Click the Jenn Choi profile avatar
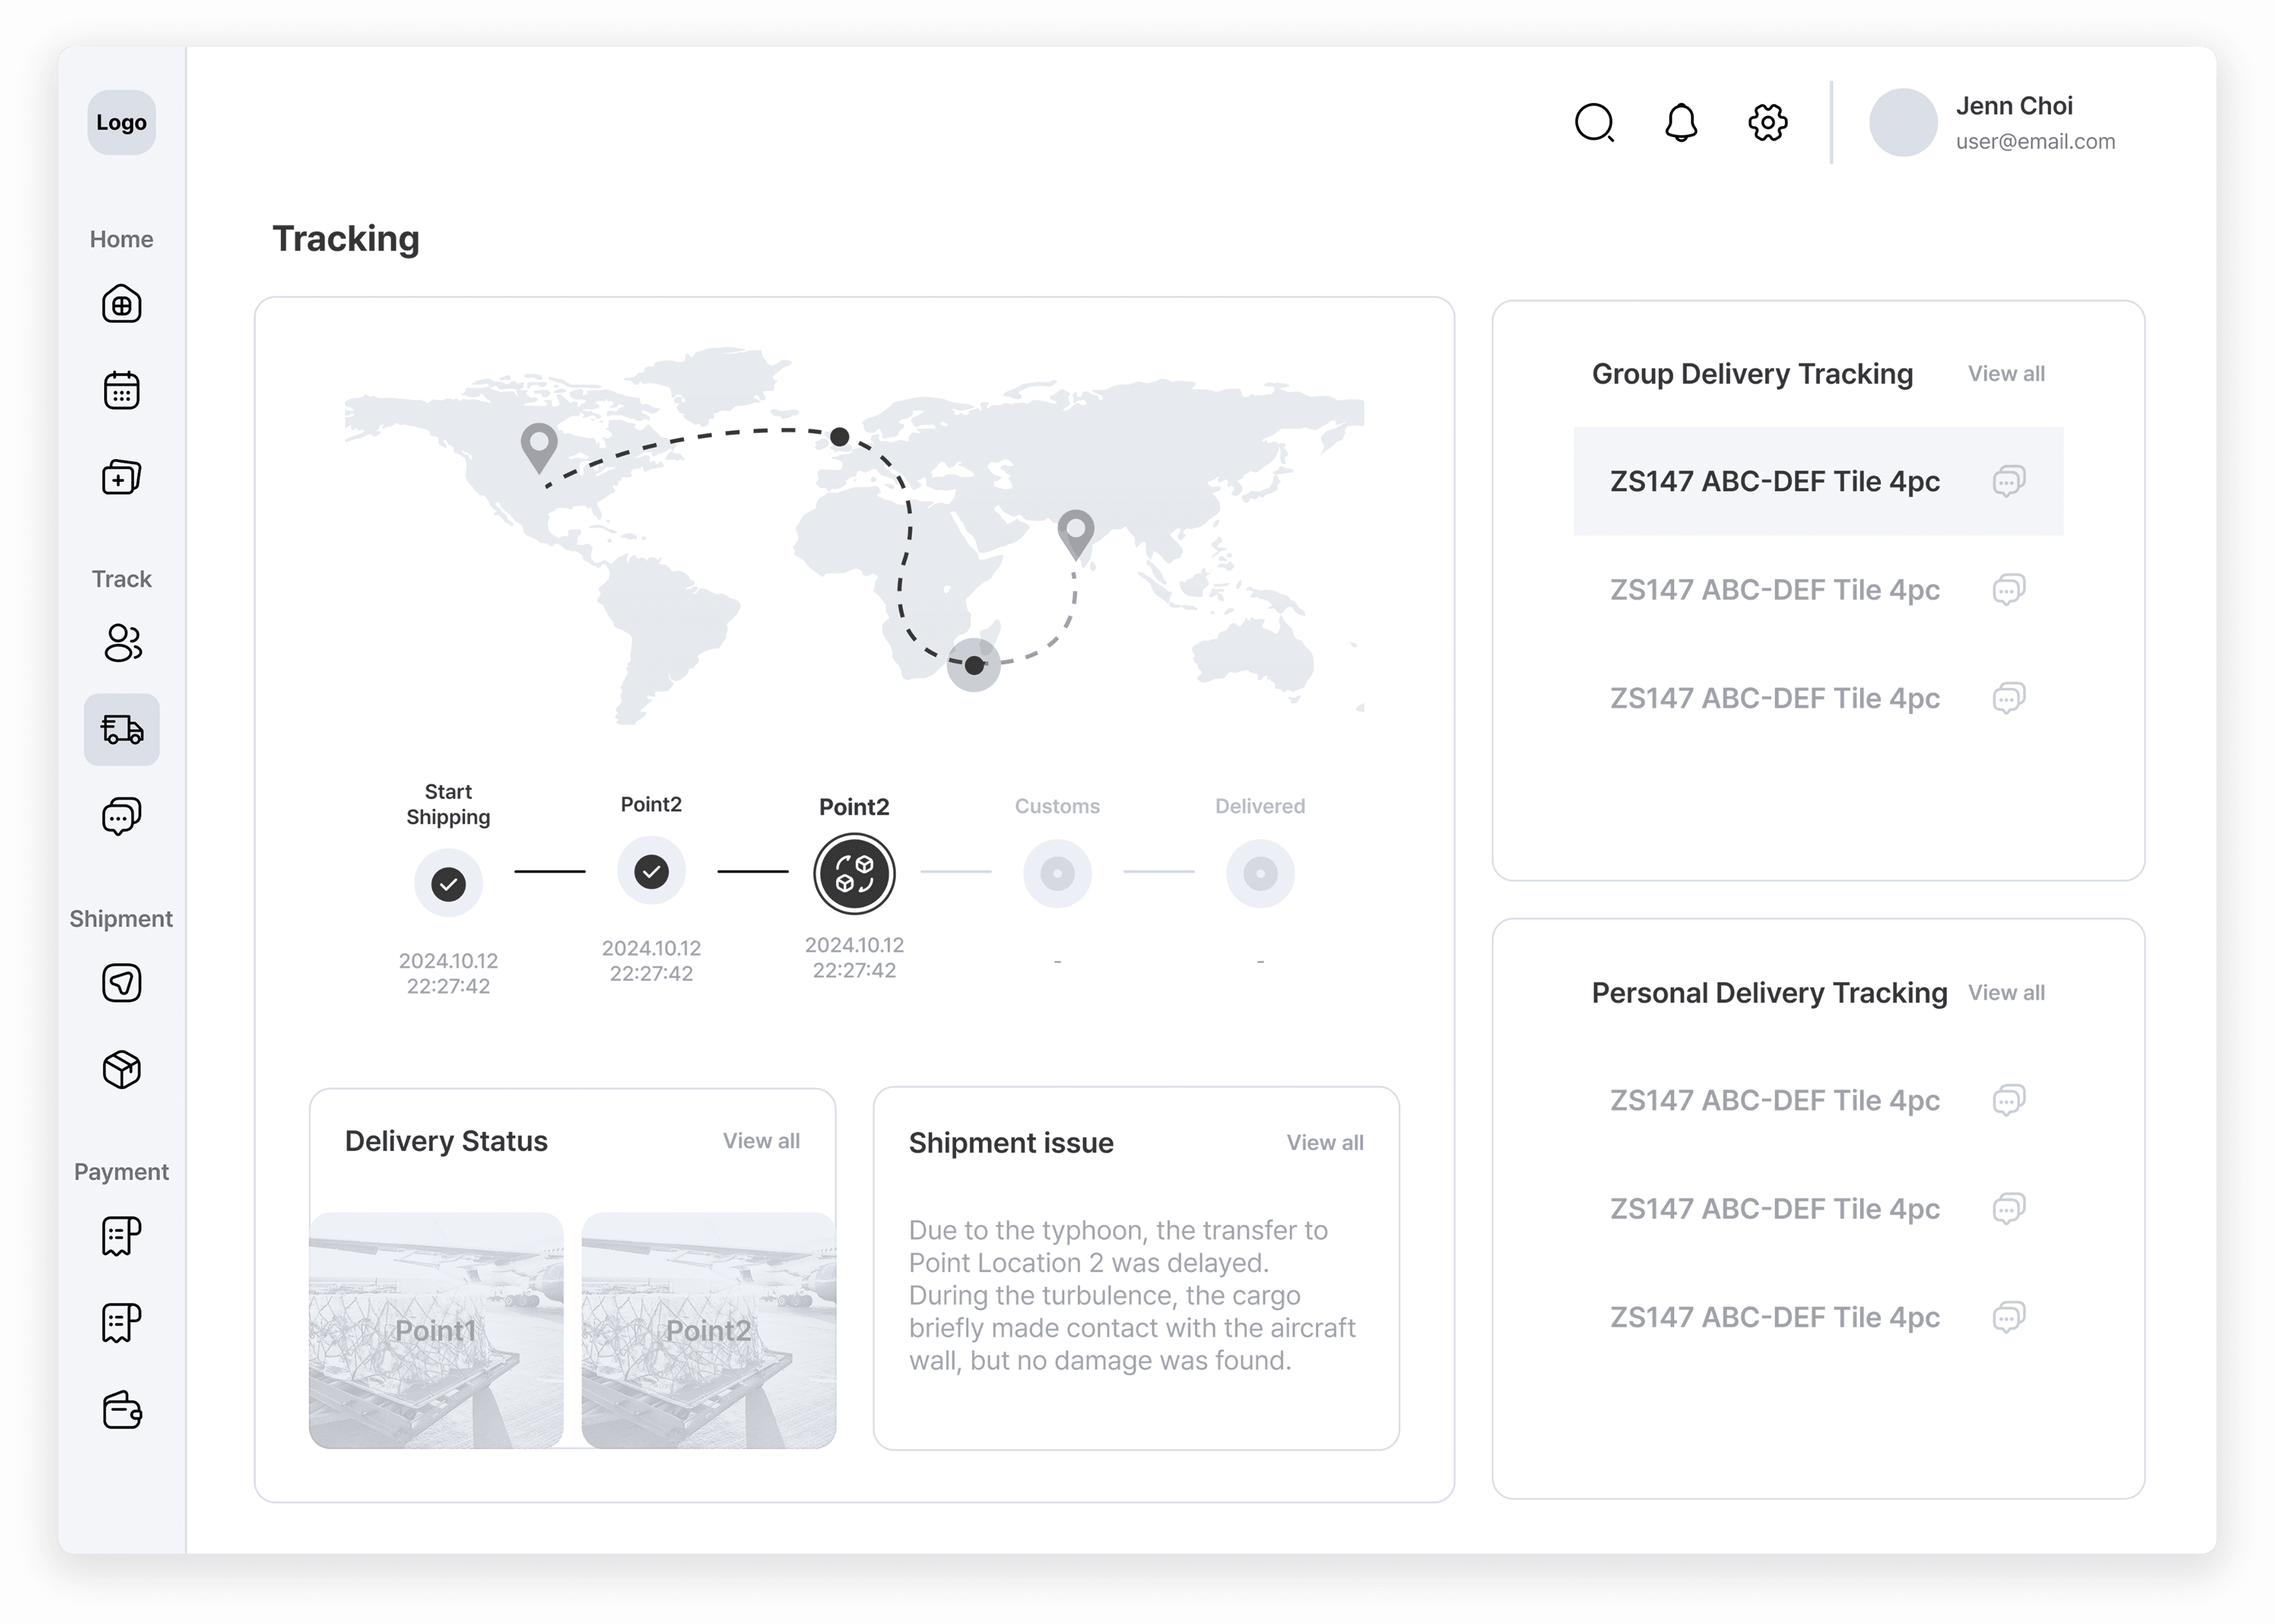 click(x=1903, y=123)
